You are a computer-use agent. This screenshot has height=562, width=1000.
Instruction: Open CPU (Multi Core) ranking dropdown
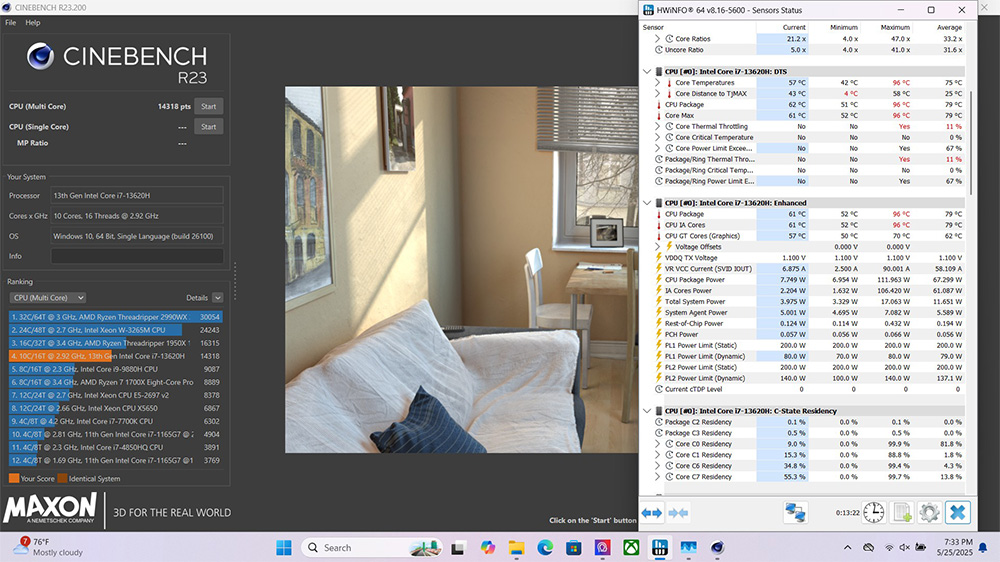tap(48, 298)
